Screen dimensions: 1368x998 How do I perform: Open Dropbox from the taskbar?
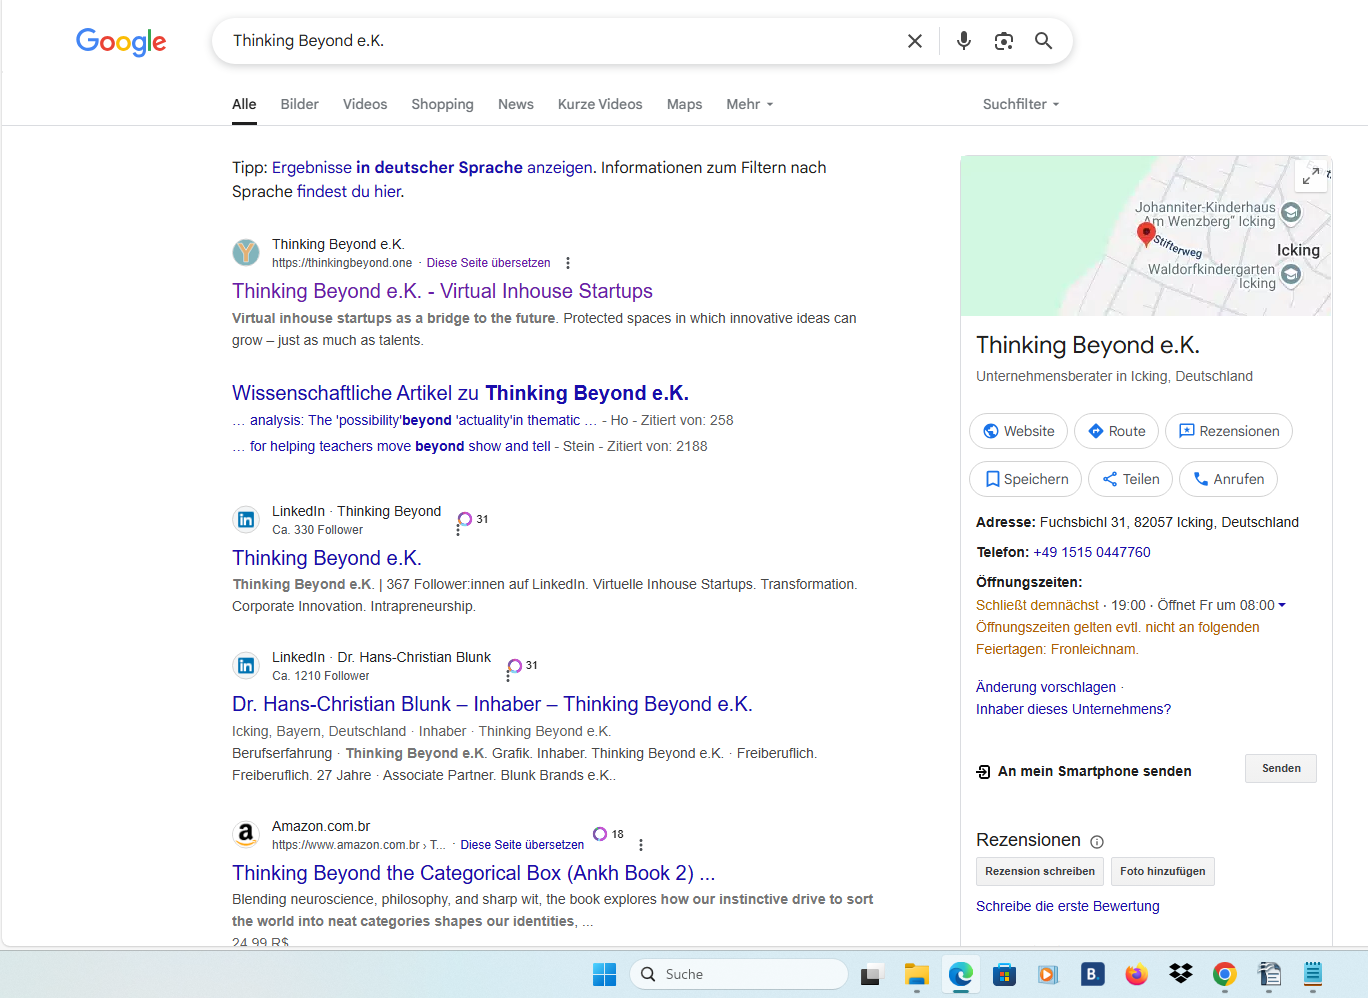coord(1181,974)
